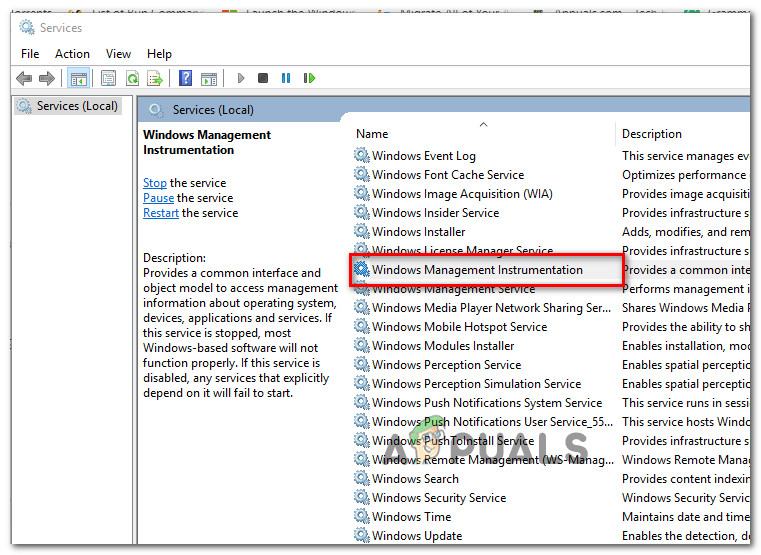The image size is (761, 555).
Task: Click the Start Service play icon
Action: tap(241, 78)
